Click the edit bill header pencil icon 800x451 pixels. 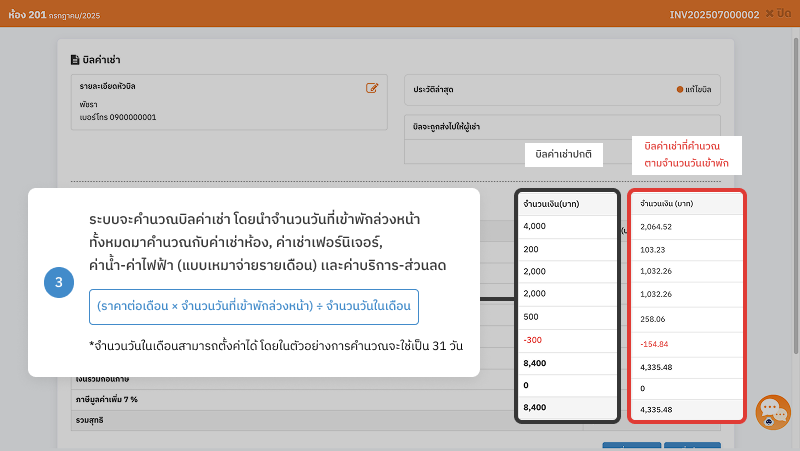click(x=372, y=88)
